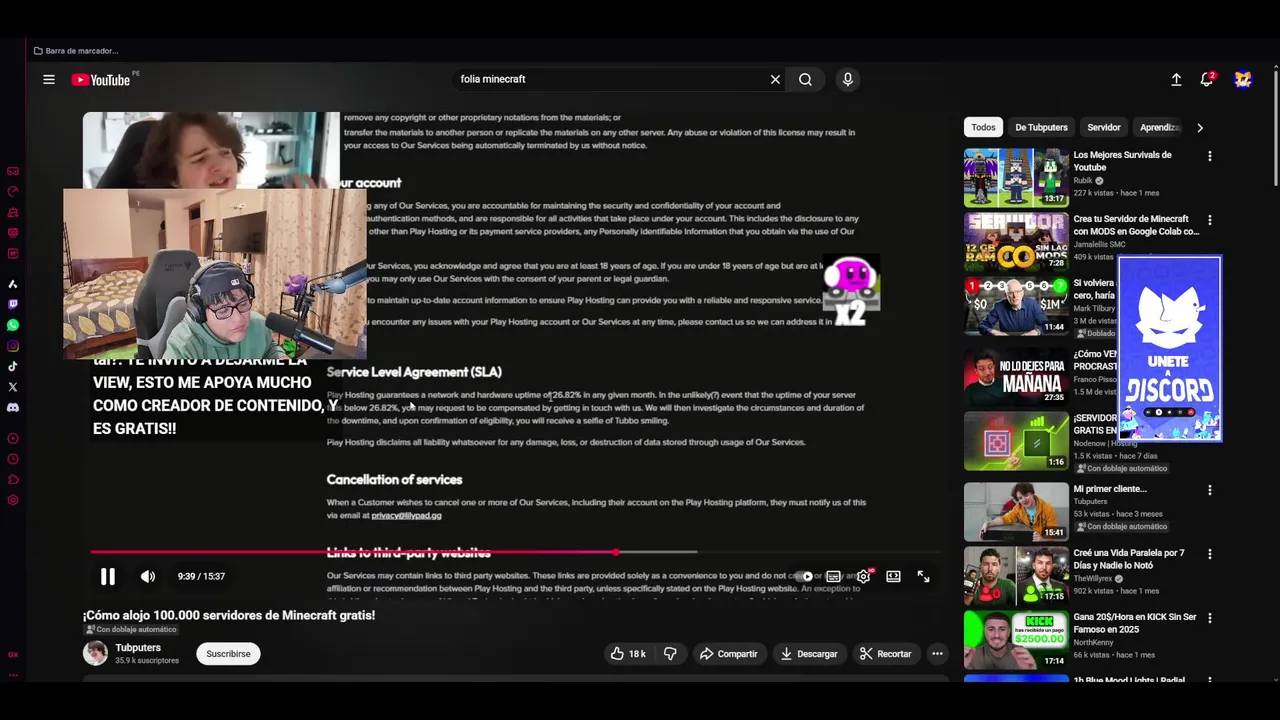Open Twitch in the browser sidebar
The height and width of the screenshot is (720, 1280).
pyautogui.click(x=13, y=304)
